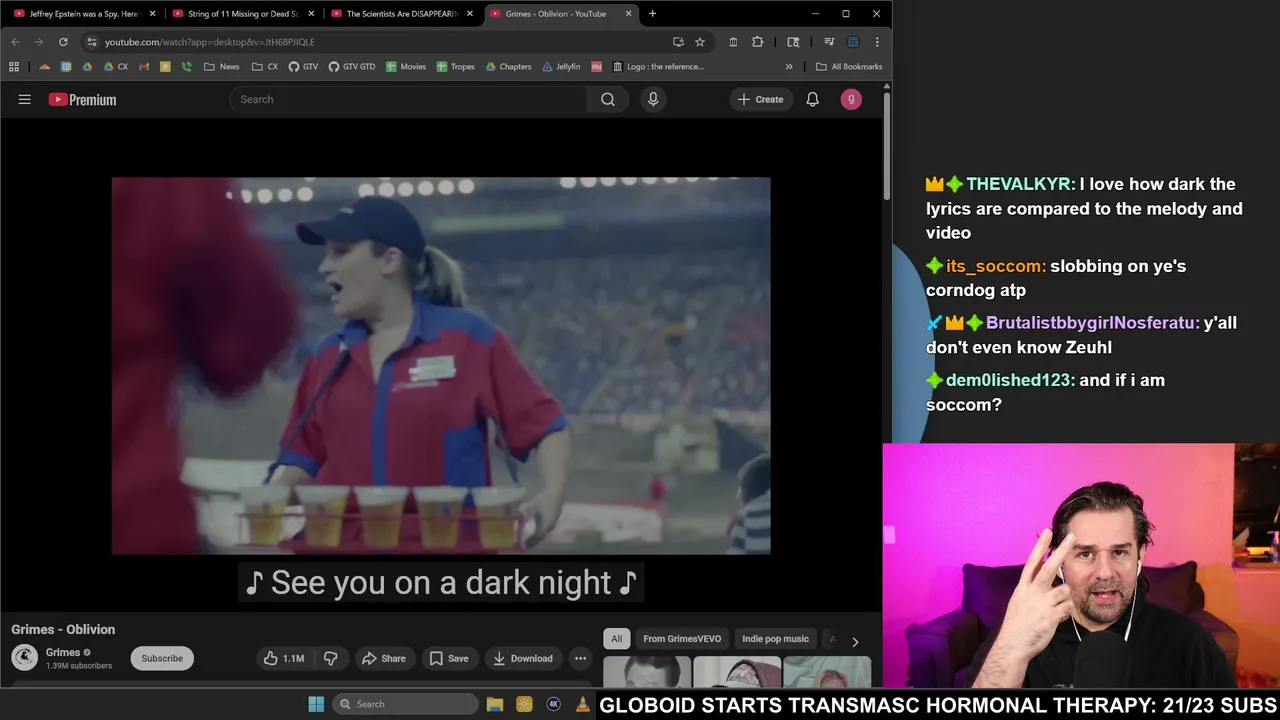Click the YouTube search input field
The image size is (1280, 720).
click(408, 99)
